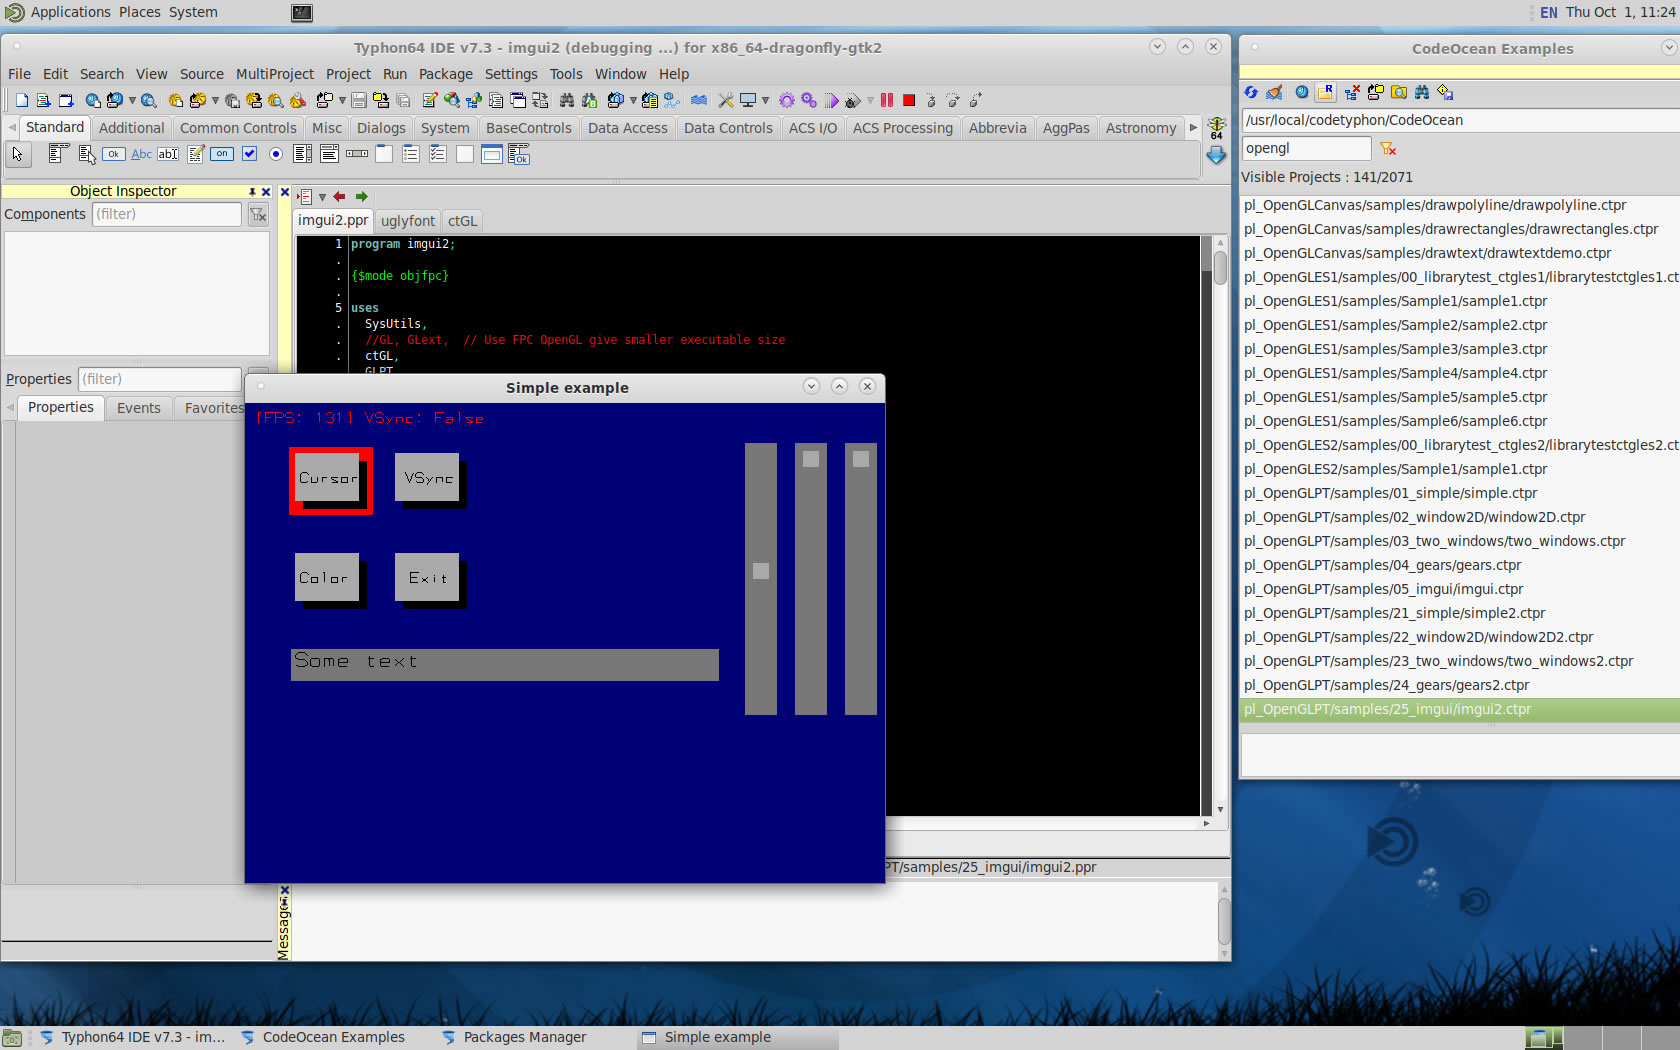Click the Color button in Simple example
The image size is (1680, 1050).
click(327, 578)
